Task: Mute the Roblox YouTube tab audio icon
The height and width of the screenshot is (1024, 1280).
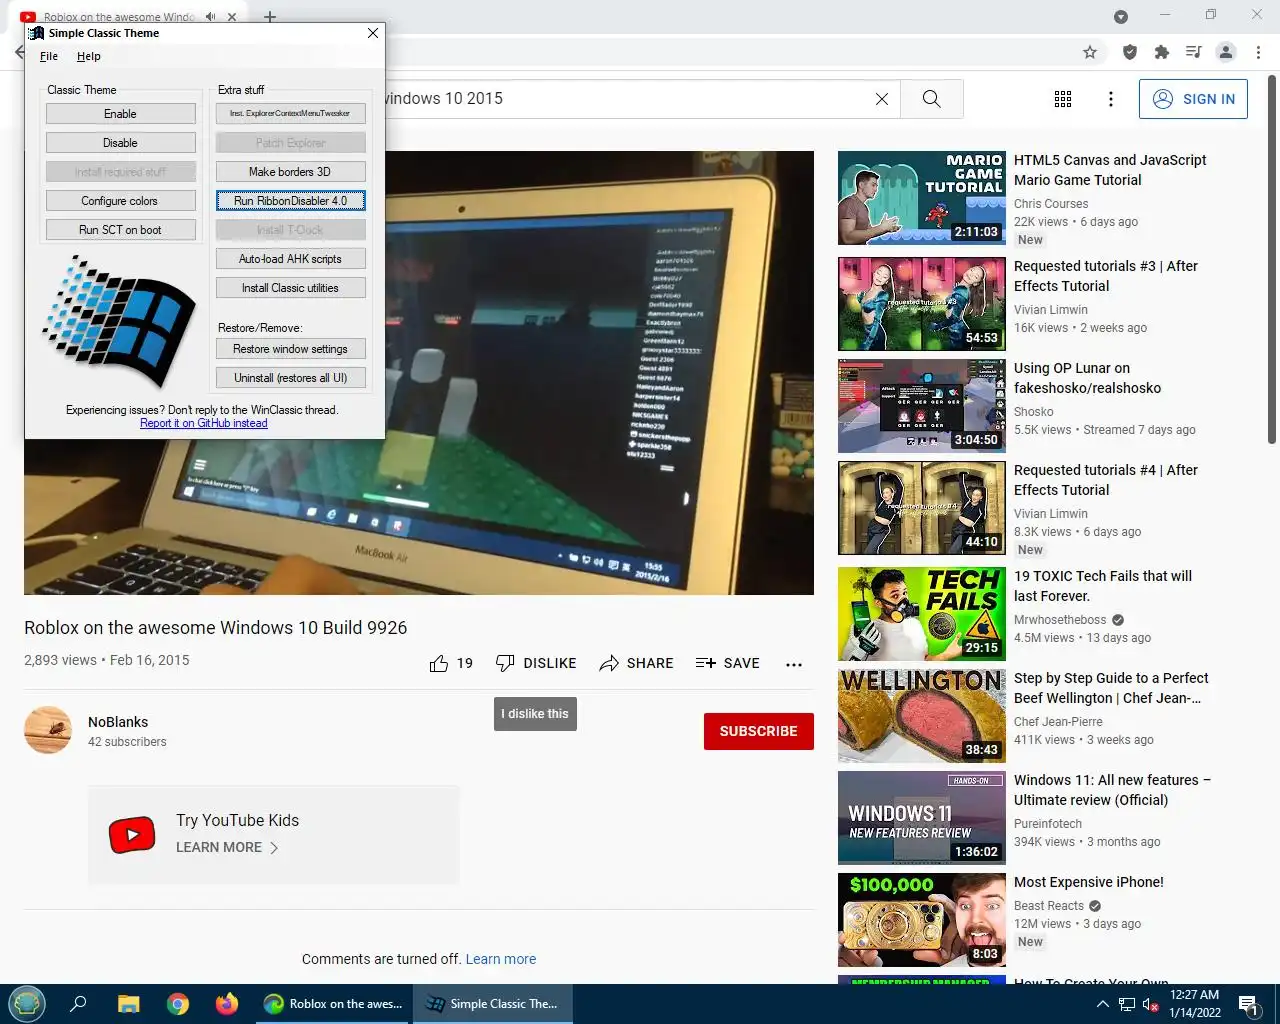Action: pos(211,17)
